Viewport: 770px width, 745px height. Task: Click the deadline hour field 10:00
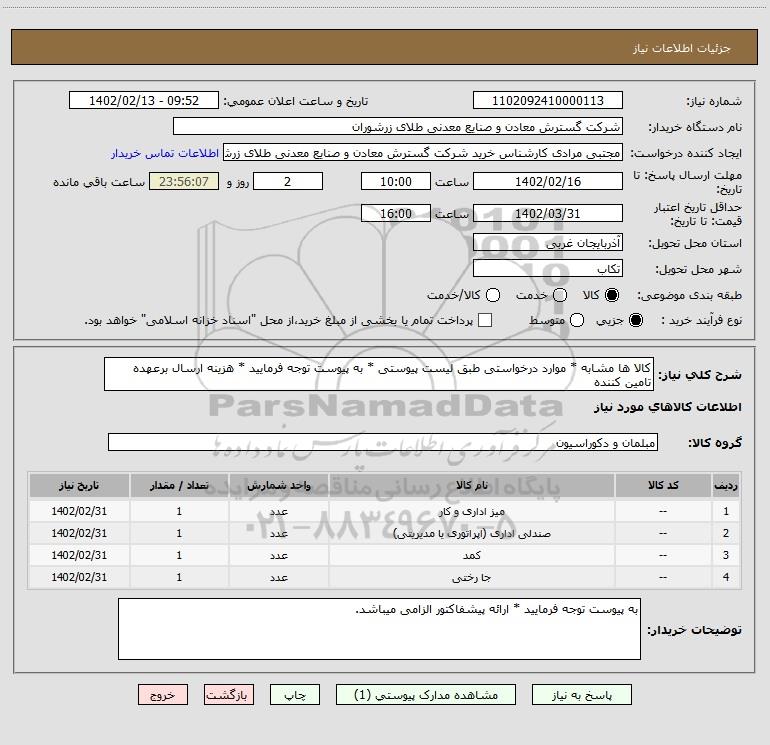click(396, 181)
